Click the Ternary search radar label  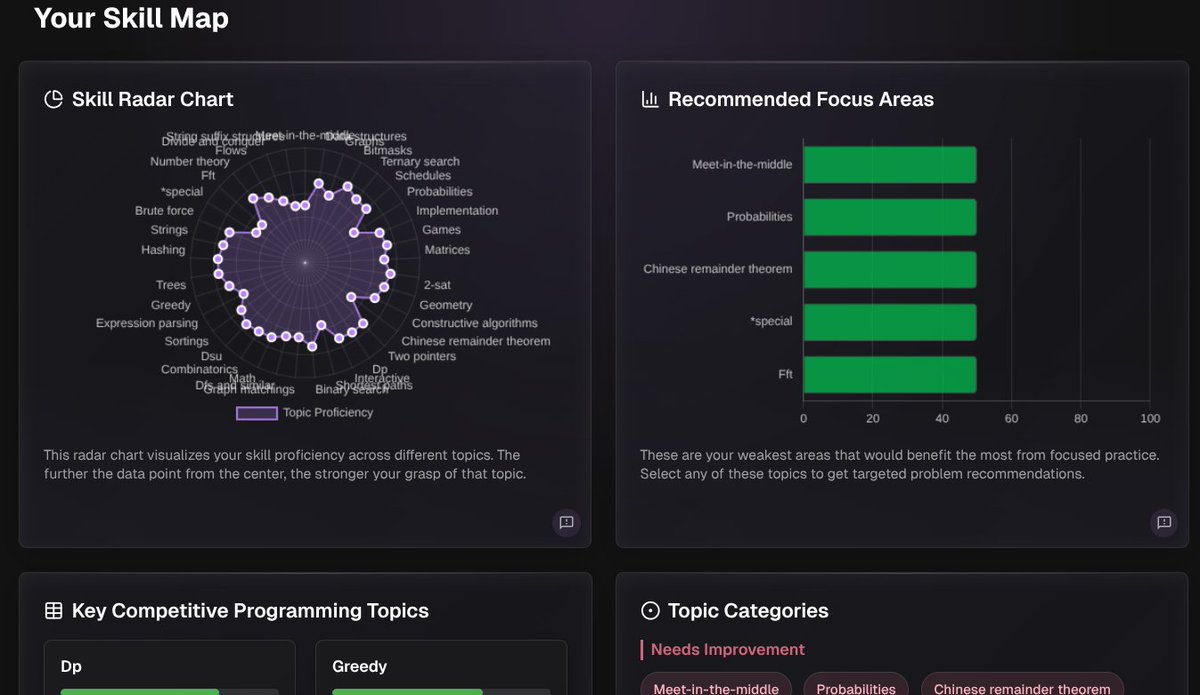[420, 161]
